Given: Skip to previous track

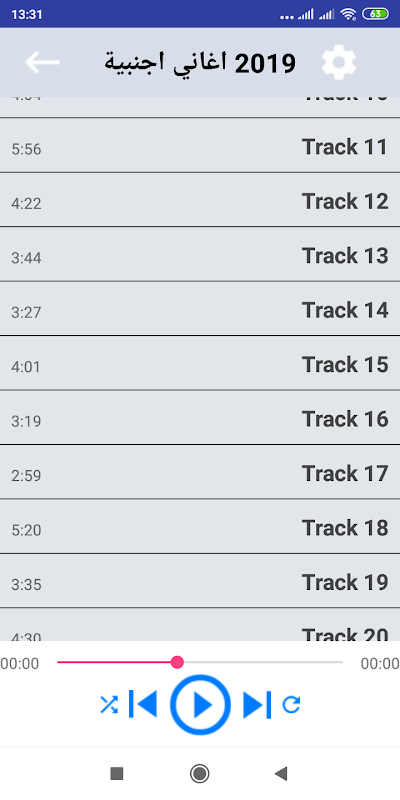Looking at the screenshot, I should pos(143,704).
